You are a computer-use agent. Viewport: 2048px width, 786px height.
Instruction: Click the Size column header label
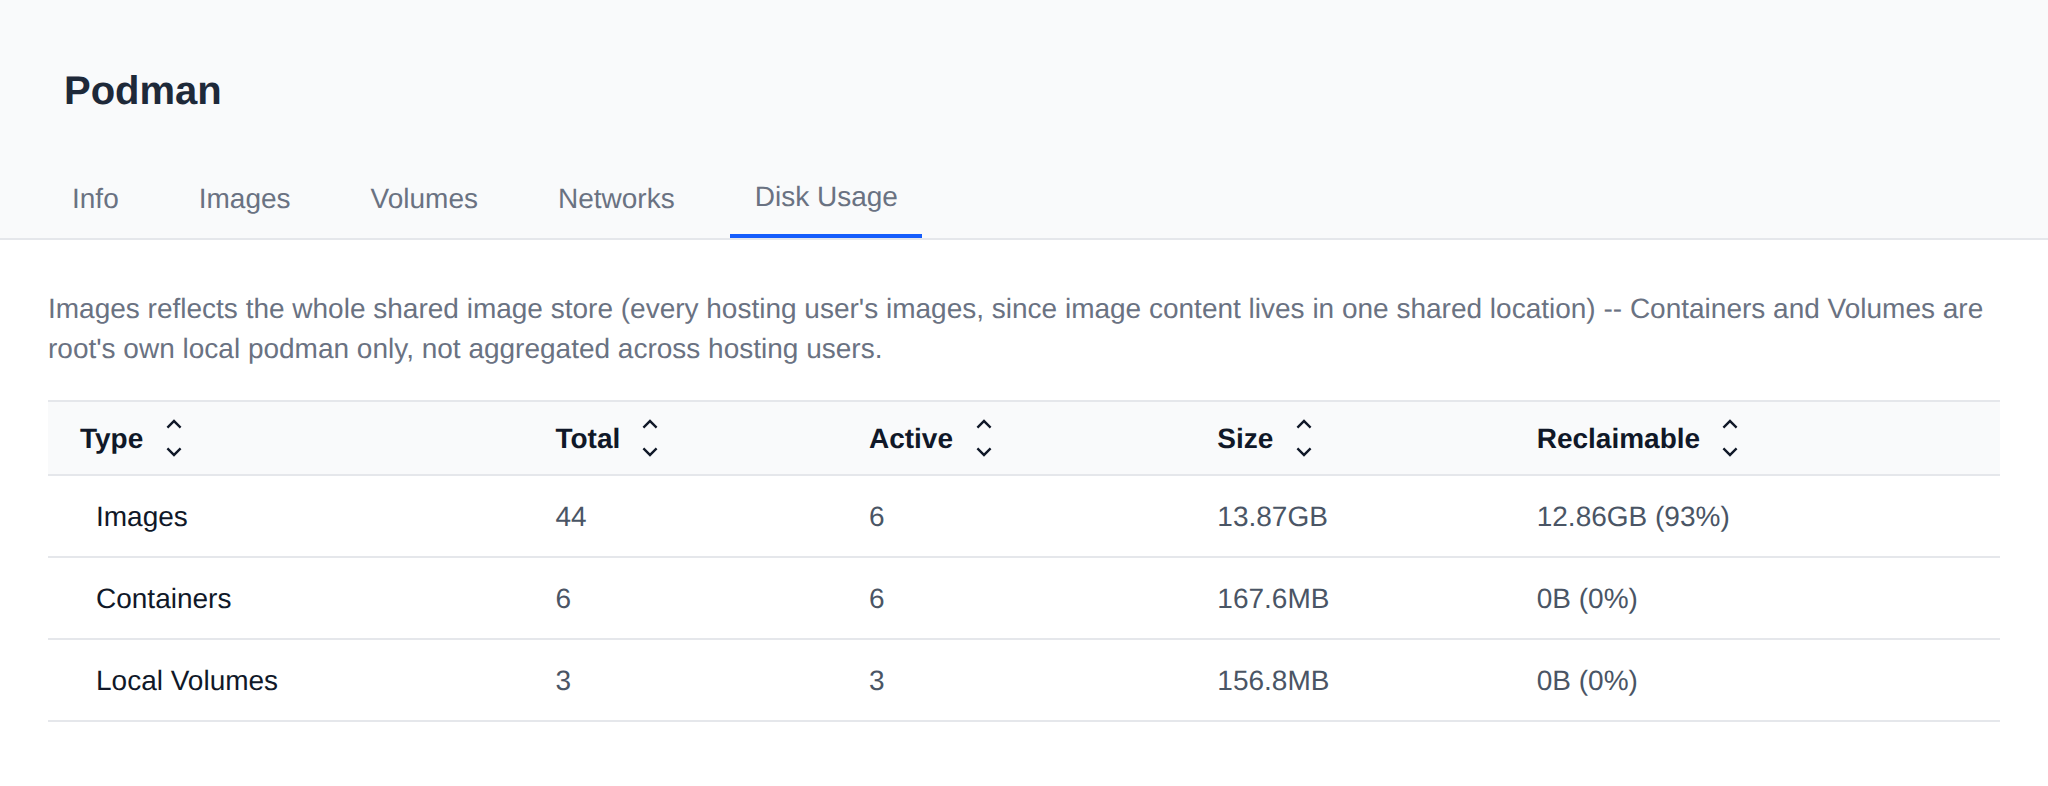1245,439
